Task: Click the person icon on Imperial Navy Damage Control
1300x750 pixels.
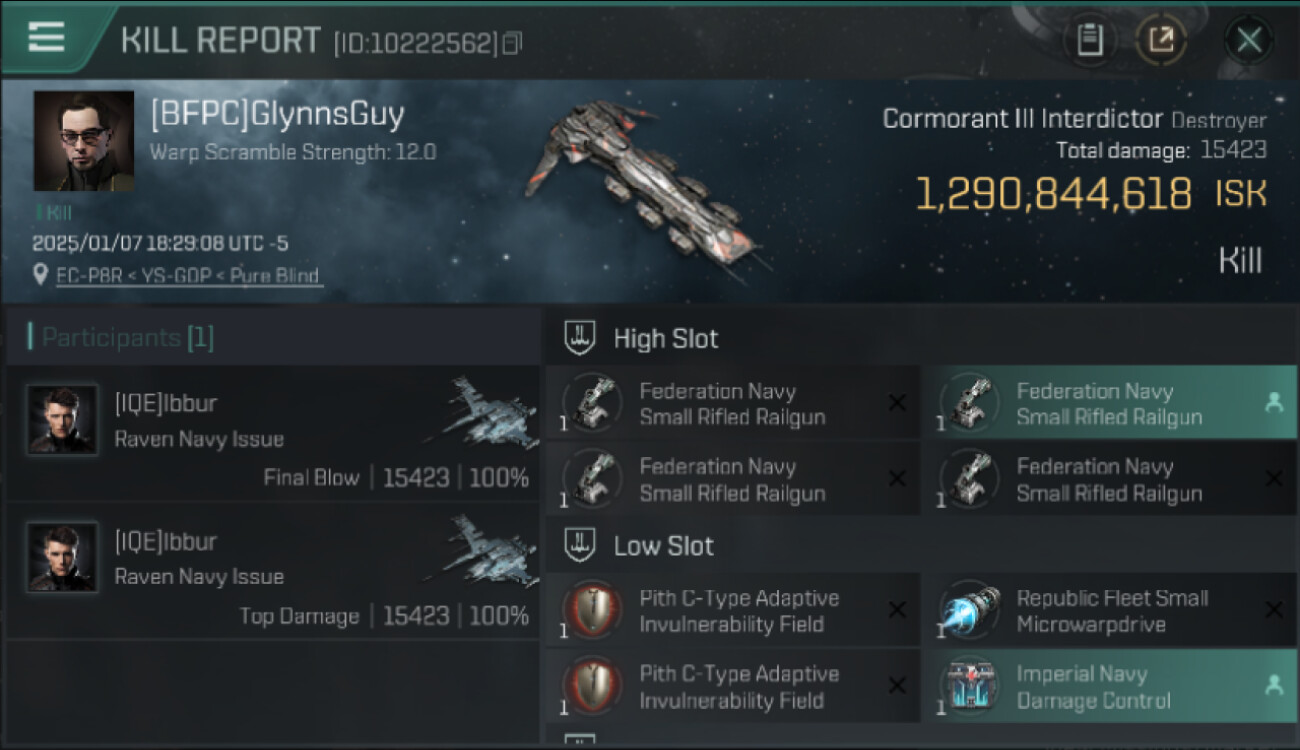Action: [1274, 686]
